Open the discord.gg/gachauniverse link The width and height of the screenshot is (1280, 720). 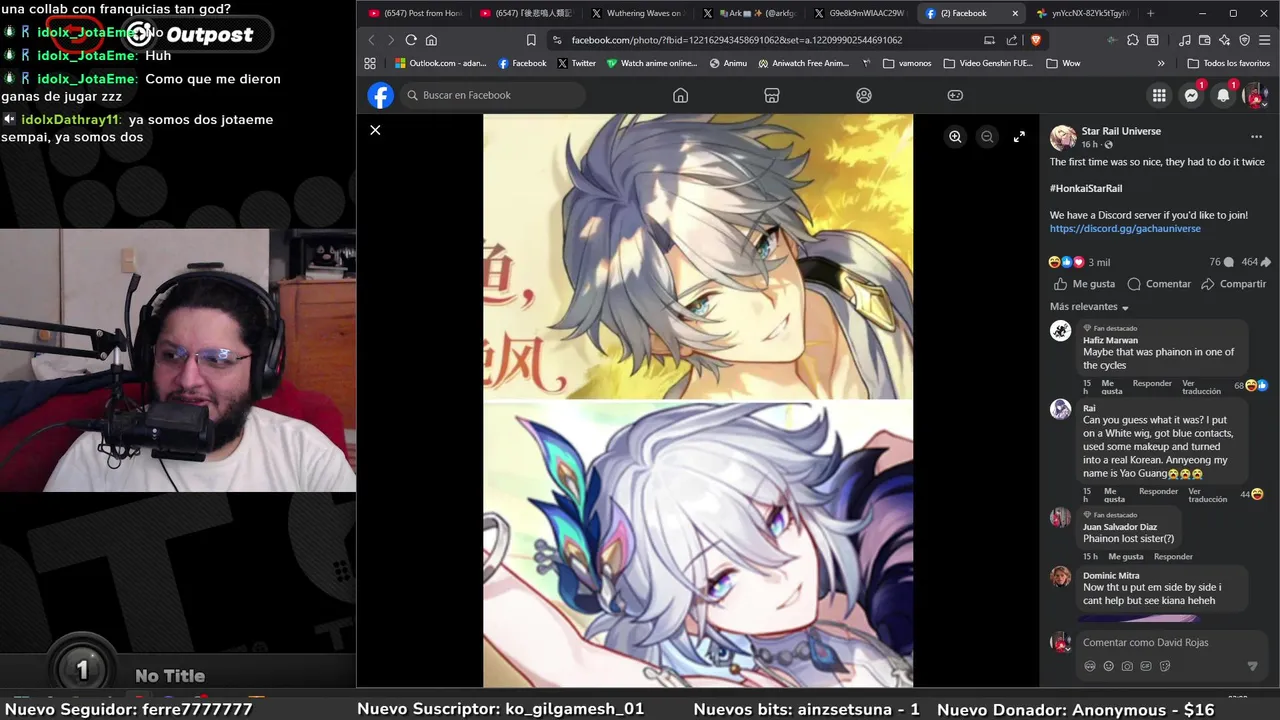pyautogui.click(x=1125, y=228)
